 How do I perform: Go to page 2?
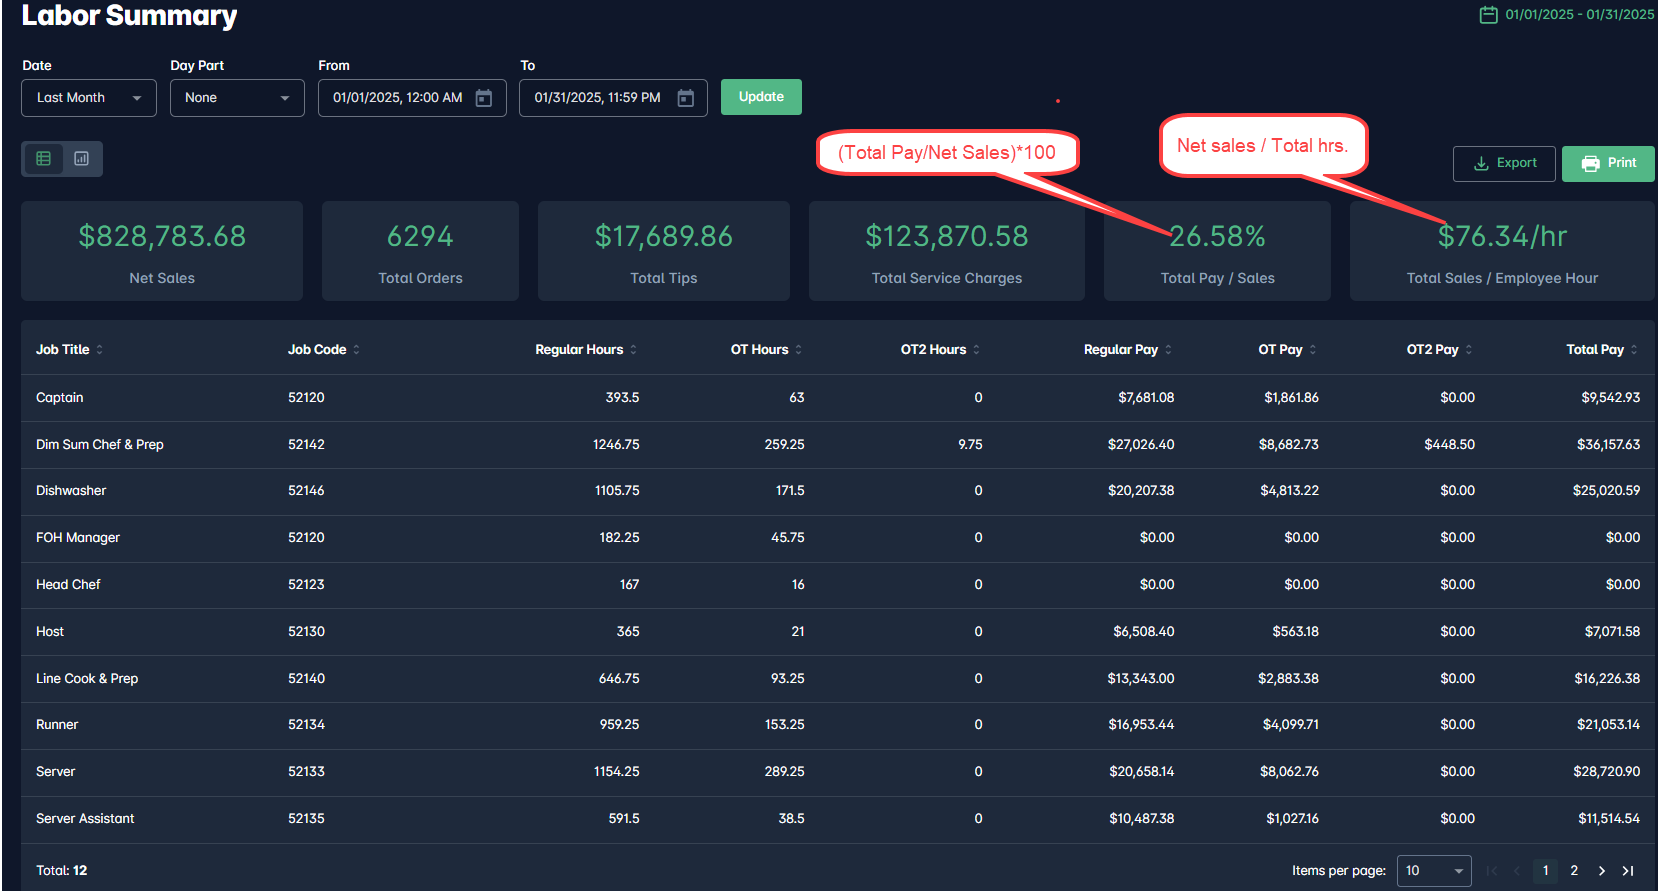(1574, 871)
